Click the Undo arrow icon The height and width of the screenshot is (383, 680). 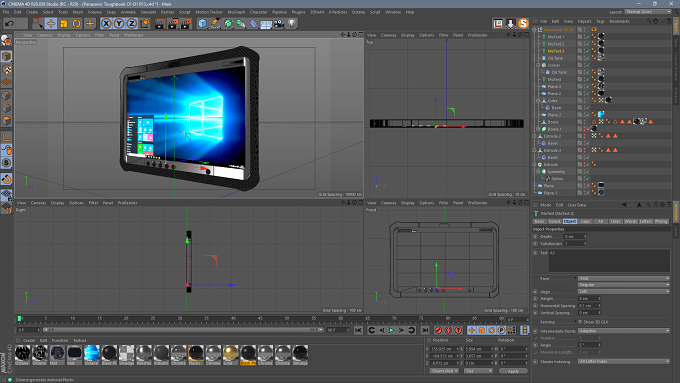(10, 23)
